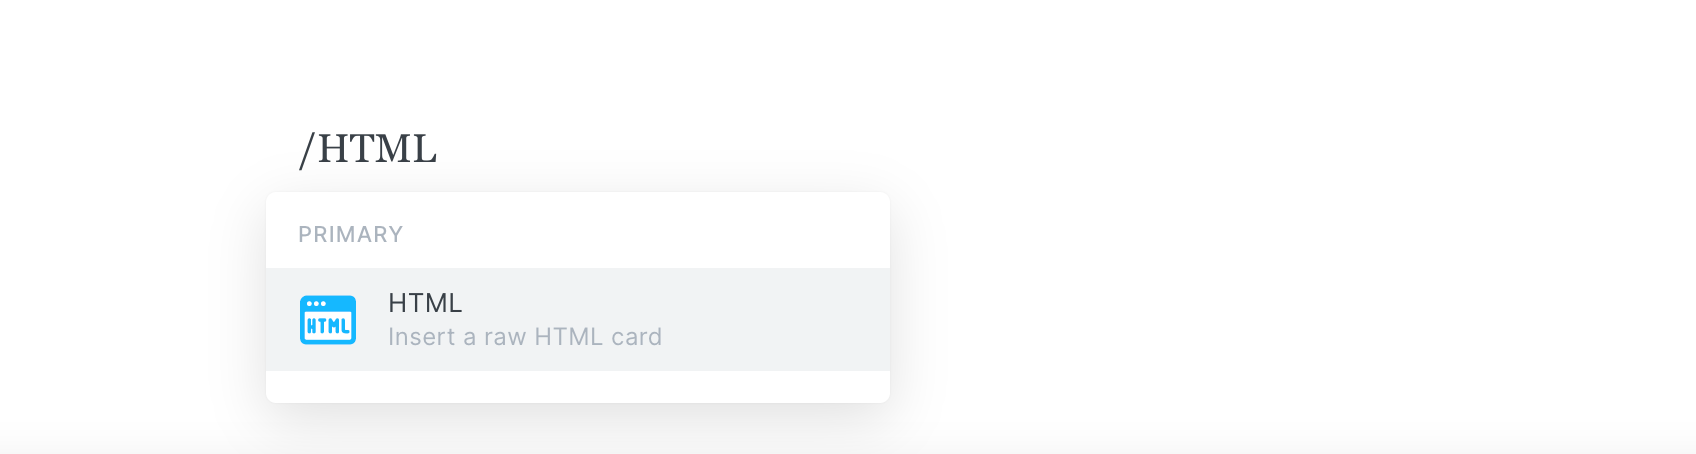Image resolution: width=1696 pixels, height=454 pixels.
Task: Click the blue HTML card icon
Action: coord(328,320)
